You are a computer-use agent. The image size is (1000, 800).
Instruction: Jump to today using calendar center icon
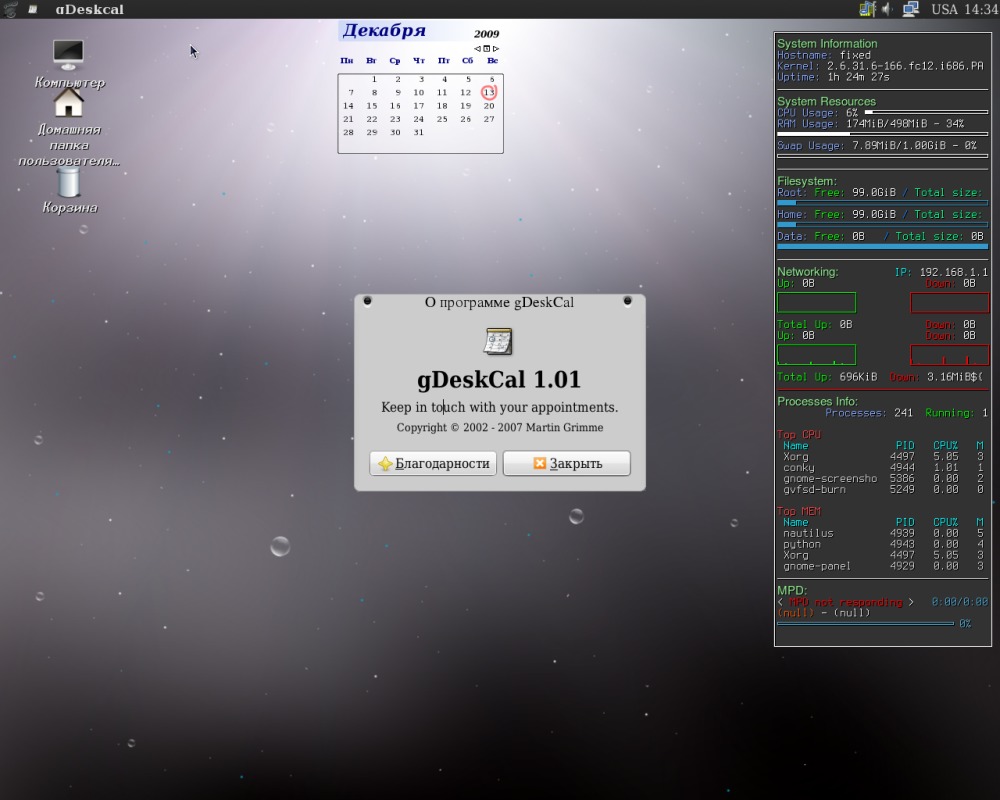487,48
